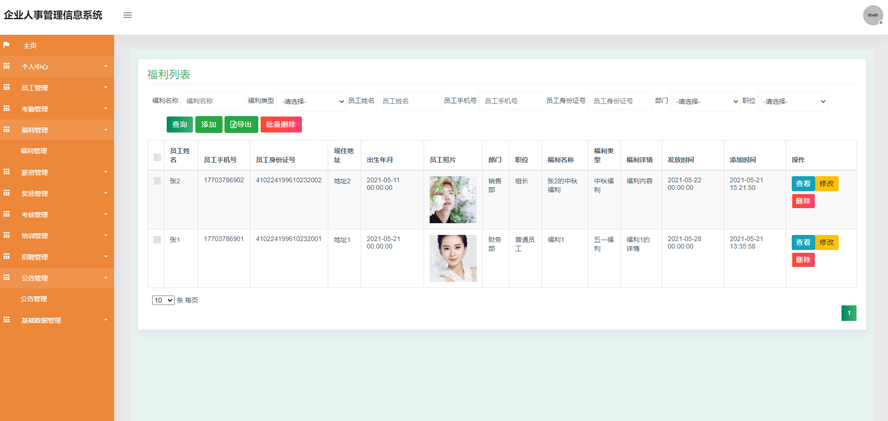Click the flag icon beside 主页
Screen dimensions: 888x421
(x=7, y=45)
